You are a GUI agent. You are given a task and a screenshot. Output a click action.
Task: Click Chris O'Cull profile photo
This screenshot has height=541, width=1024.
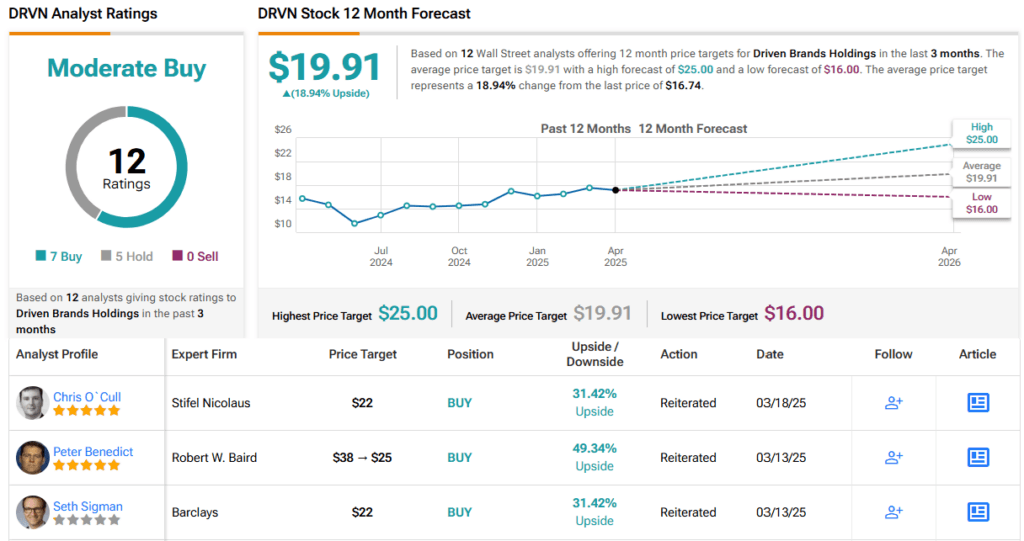(33, 402)
